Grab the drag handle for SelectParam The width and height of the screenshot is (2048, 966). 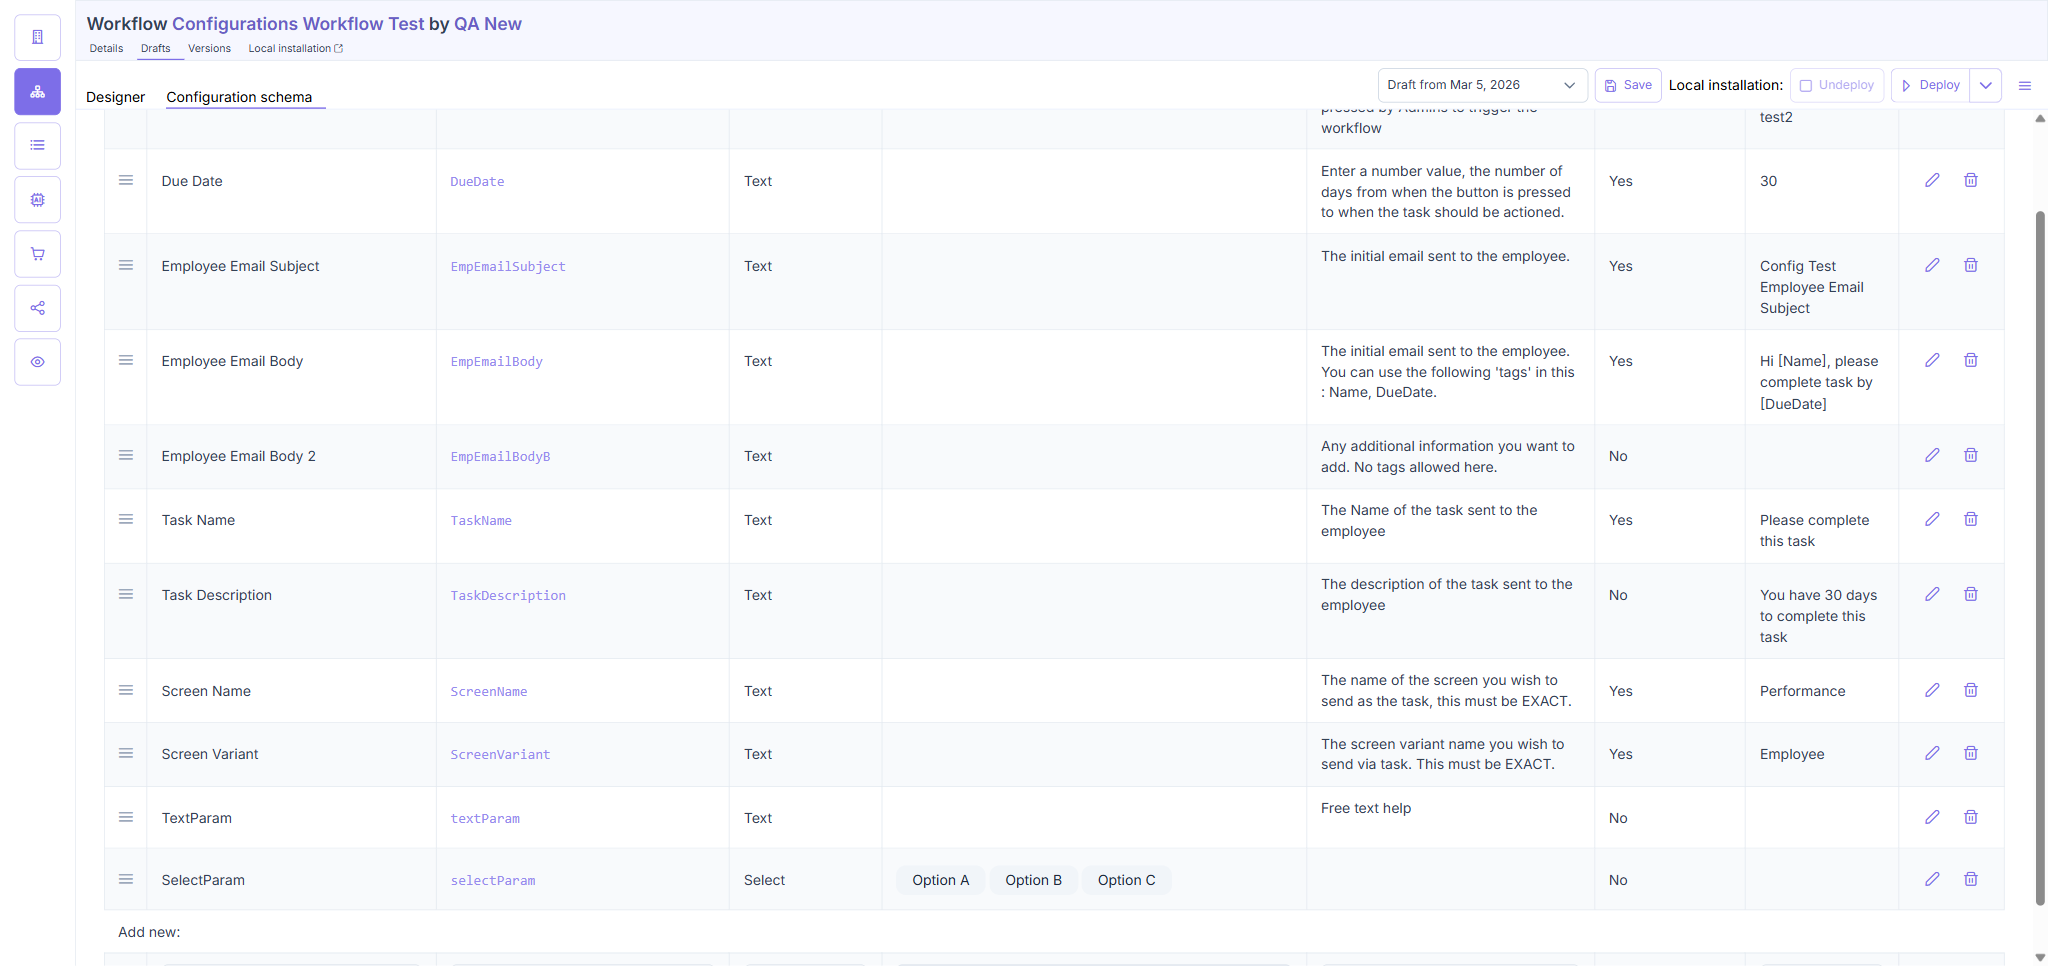pos(126,879)
